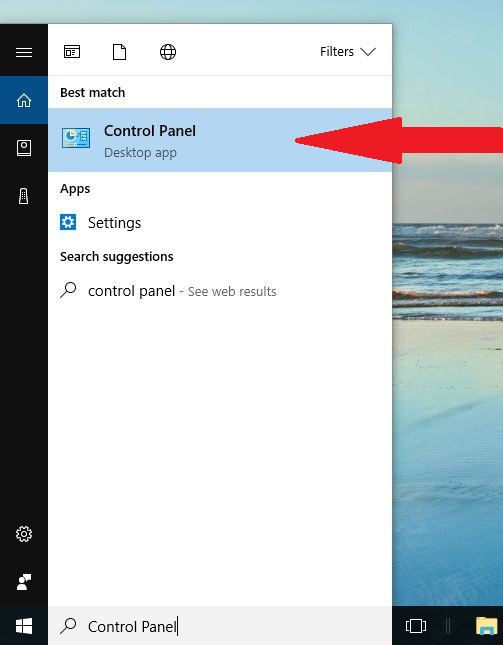
Task: Open Task View on the taskbar
Action: pyautogui.click(x=416, y=626)
